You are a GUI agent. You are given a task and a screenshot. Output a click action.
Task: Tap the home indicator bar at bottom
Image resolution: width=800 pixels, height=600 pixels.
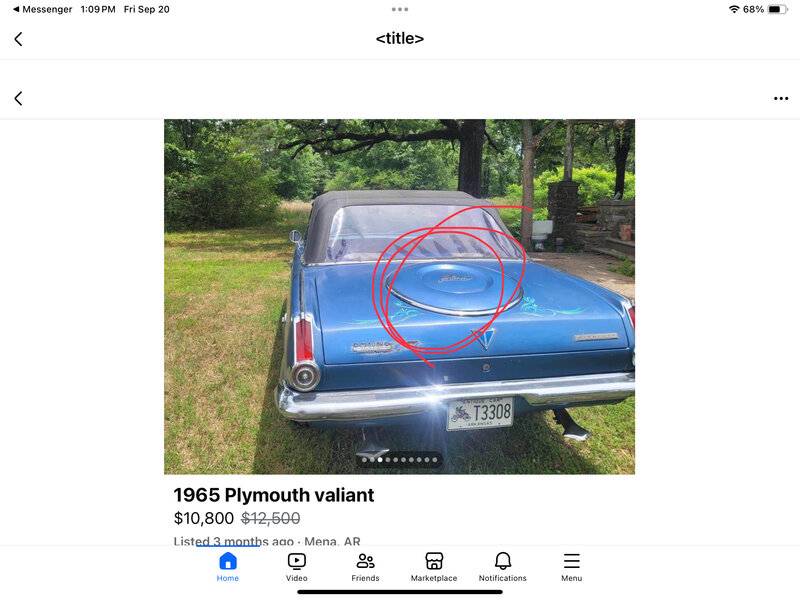click(x=400, y=592)
